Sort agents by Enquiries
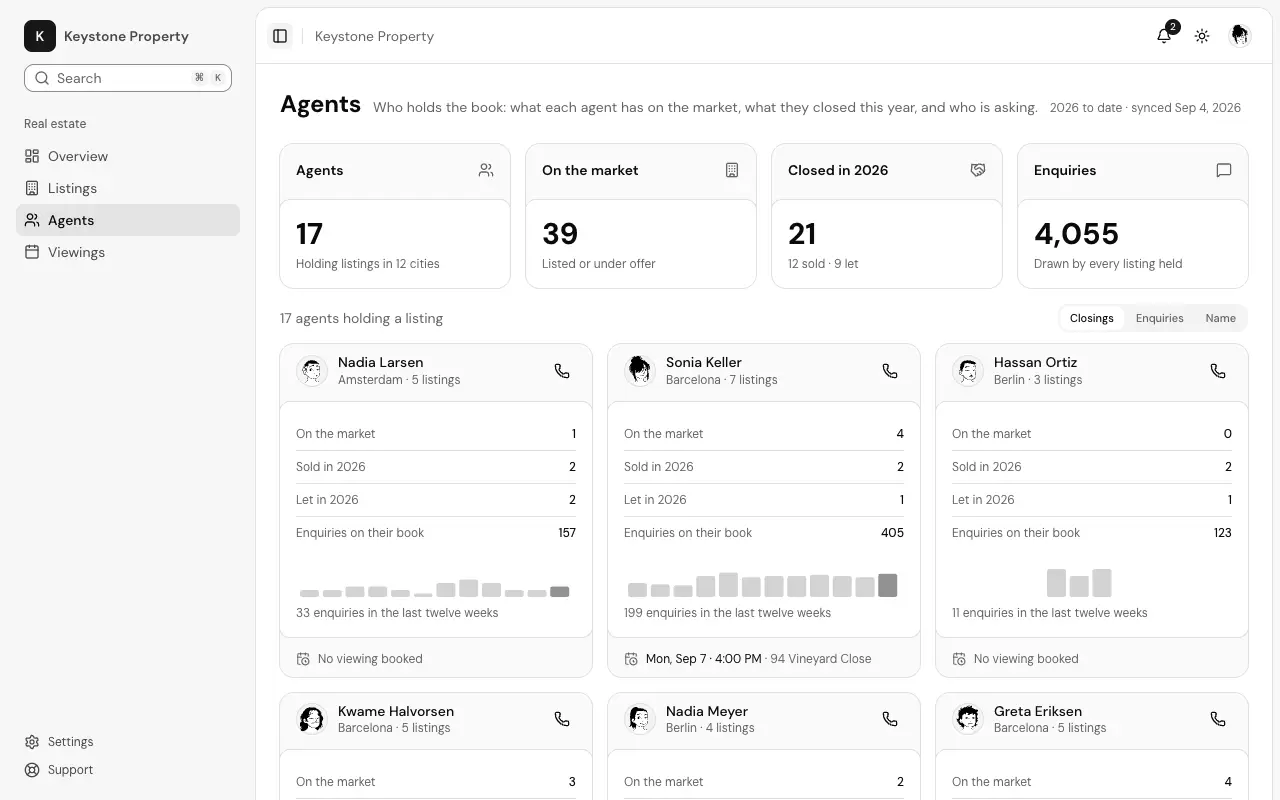The image size is (1280, 800). coord(1159,318)
